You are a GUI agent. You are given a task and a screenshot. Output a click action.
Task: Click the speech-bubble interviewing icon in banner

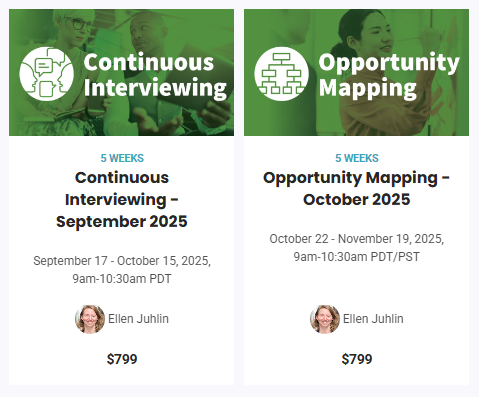(x=46, y=74)
